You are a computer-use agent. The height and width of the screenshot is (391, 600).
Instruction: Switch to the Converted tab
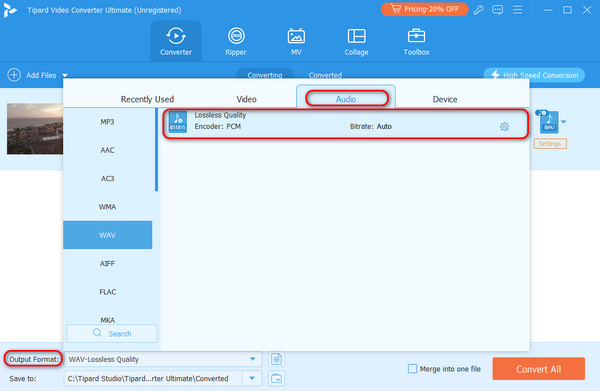(325, 75)
